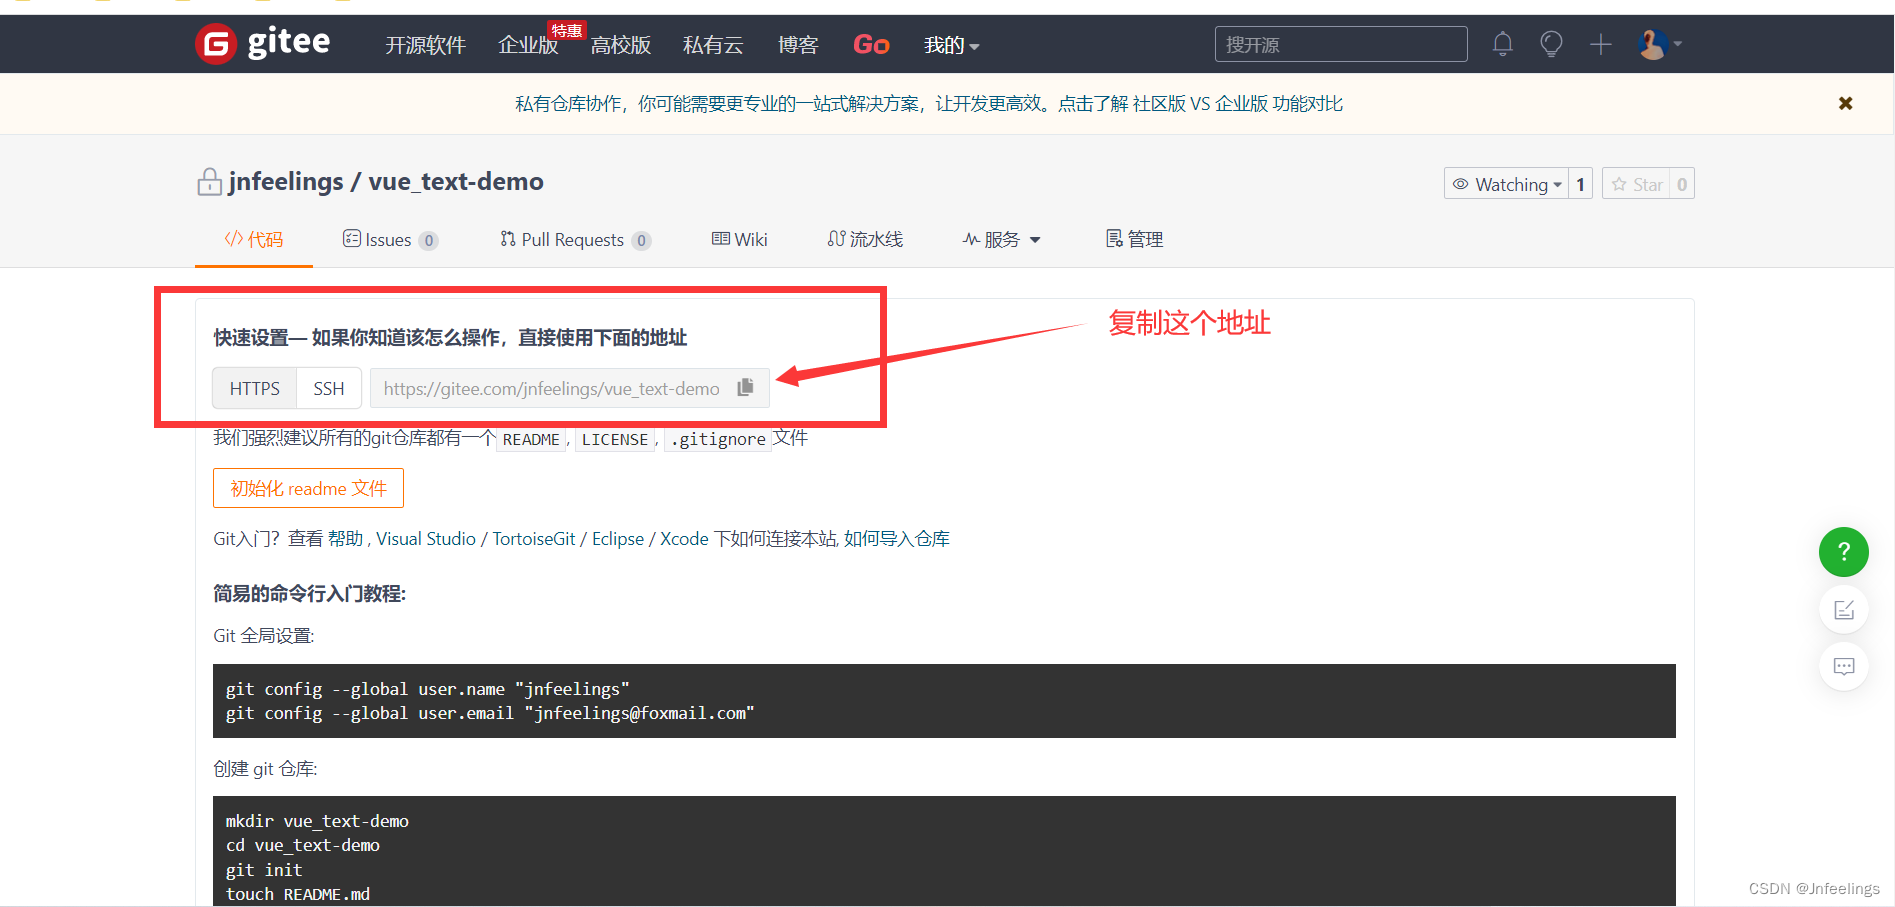1895x907 pixels.
Task: Click the git config user.name command line
Action: 428,689
